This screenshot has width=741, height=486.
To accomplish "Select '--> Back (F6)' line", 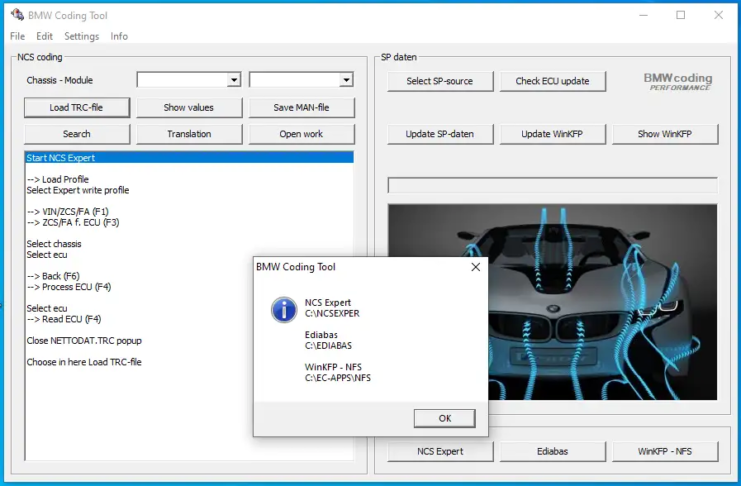I will tap(53, 276).
